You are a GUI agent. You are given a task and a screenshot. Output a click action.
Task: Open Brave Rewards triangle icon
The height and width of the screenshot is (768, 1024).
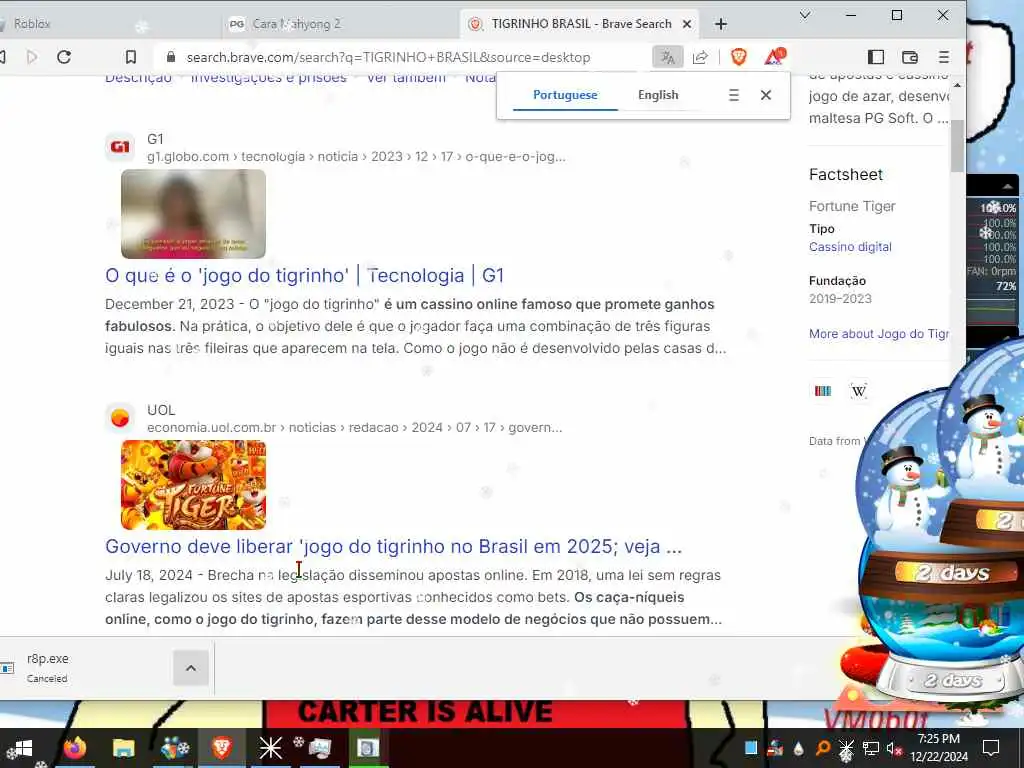(775, 57)
